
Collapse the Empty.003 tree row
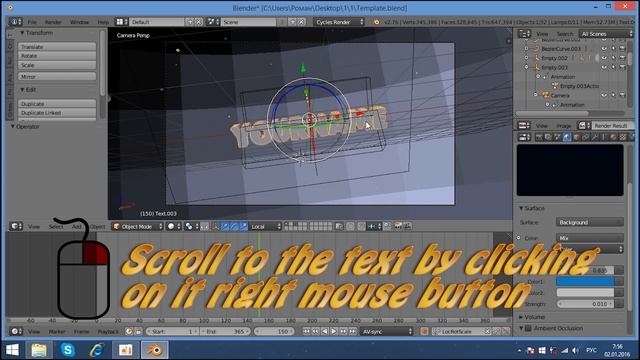[526, 67]
